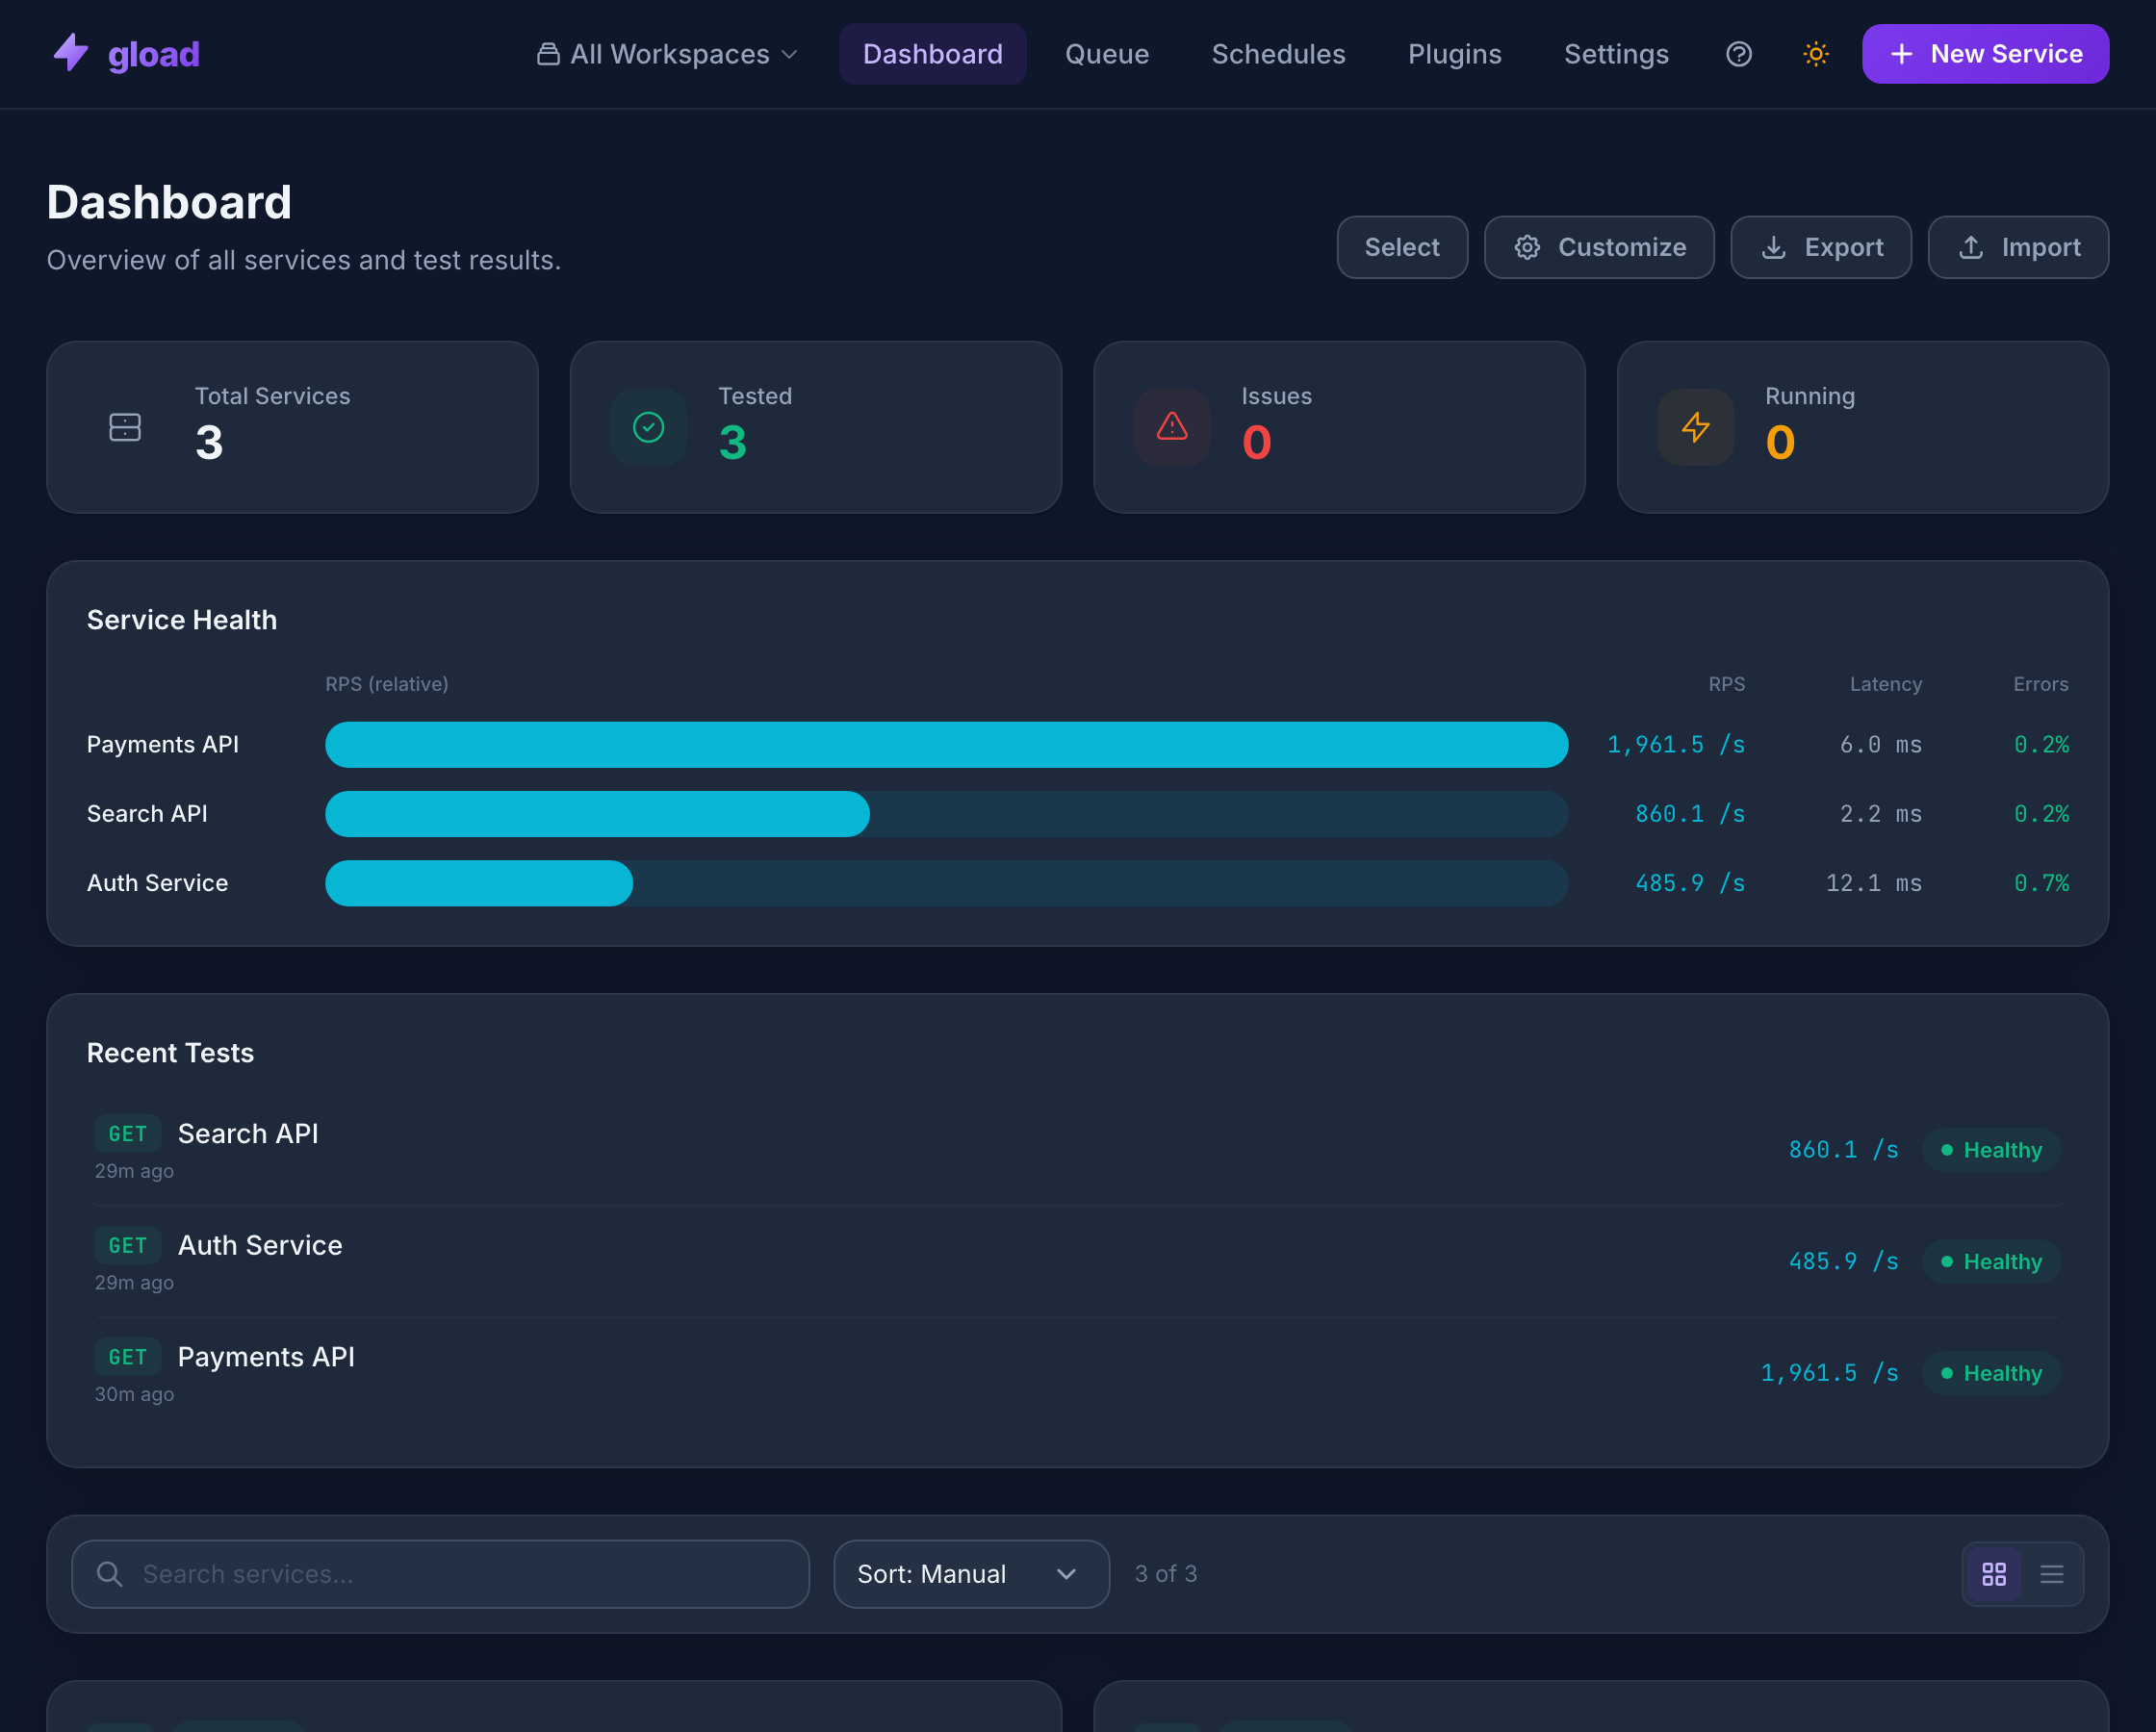Click the Tested count card

815,427
